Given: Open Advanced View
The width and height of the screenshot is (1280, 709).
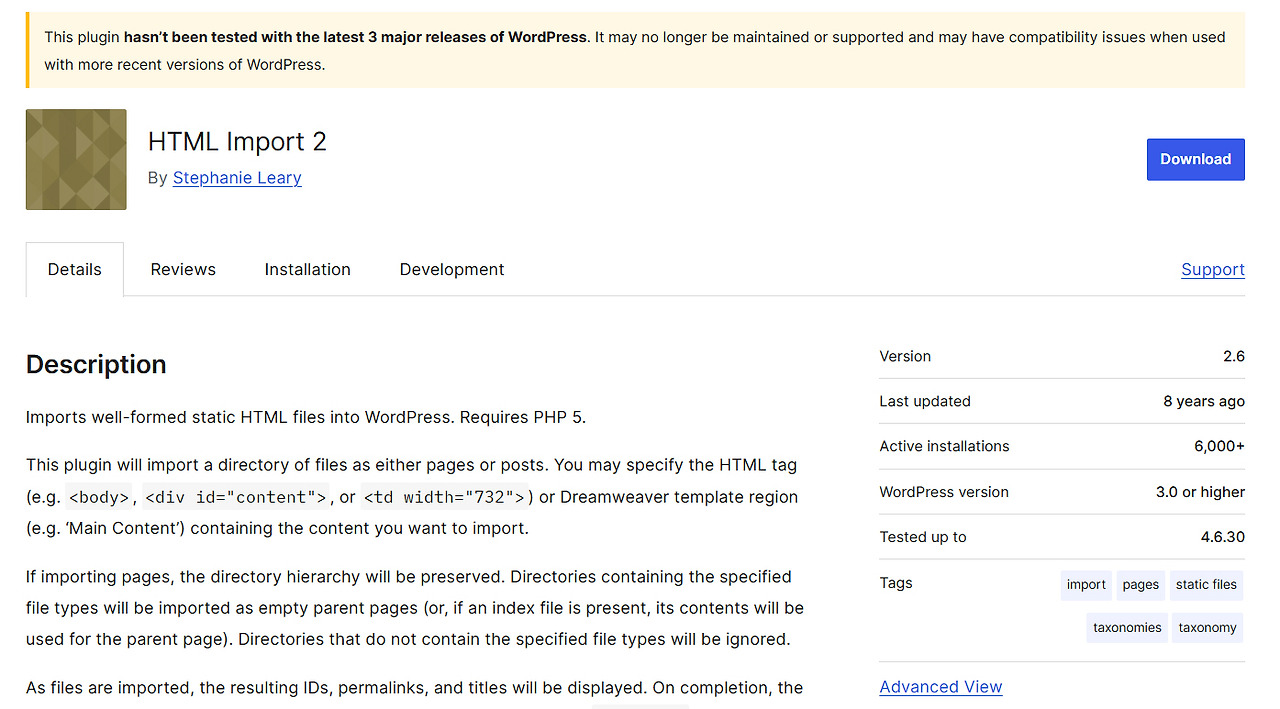Looking at the screenshot, I should point(940,687).
